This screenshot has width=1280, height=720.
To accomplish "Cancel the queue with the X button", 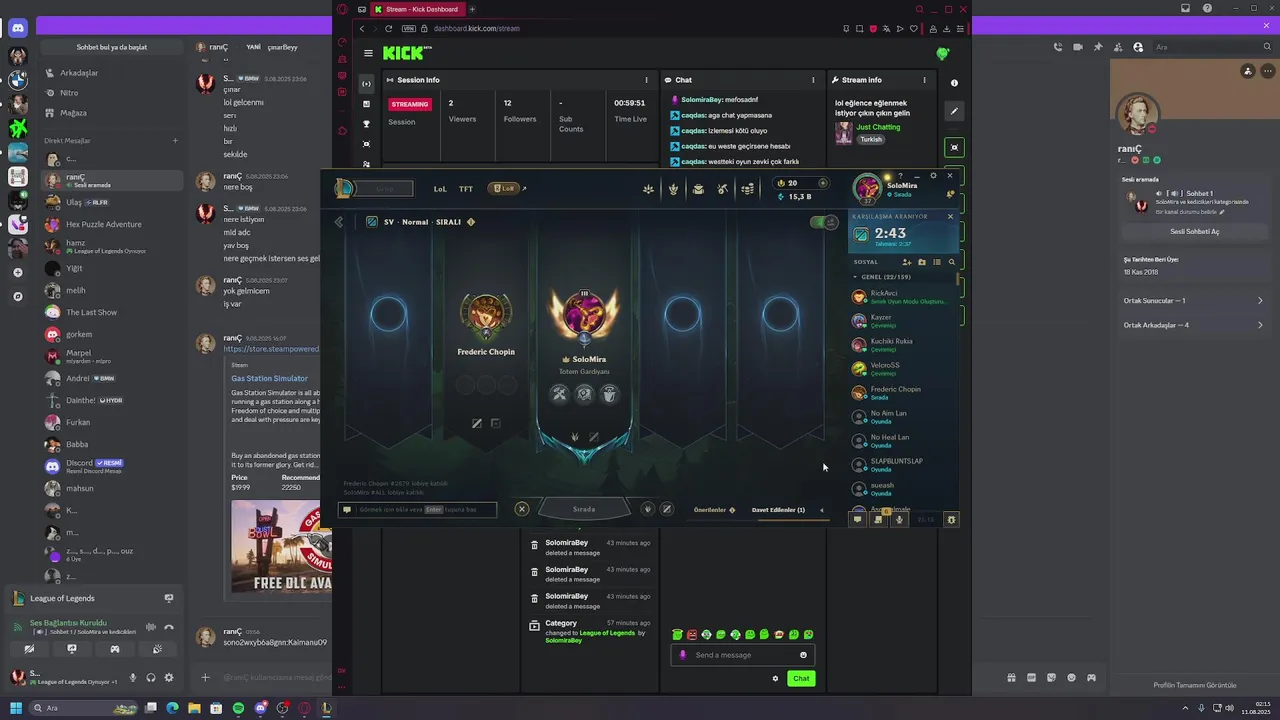I will [x=521, y=509].
